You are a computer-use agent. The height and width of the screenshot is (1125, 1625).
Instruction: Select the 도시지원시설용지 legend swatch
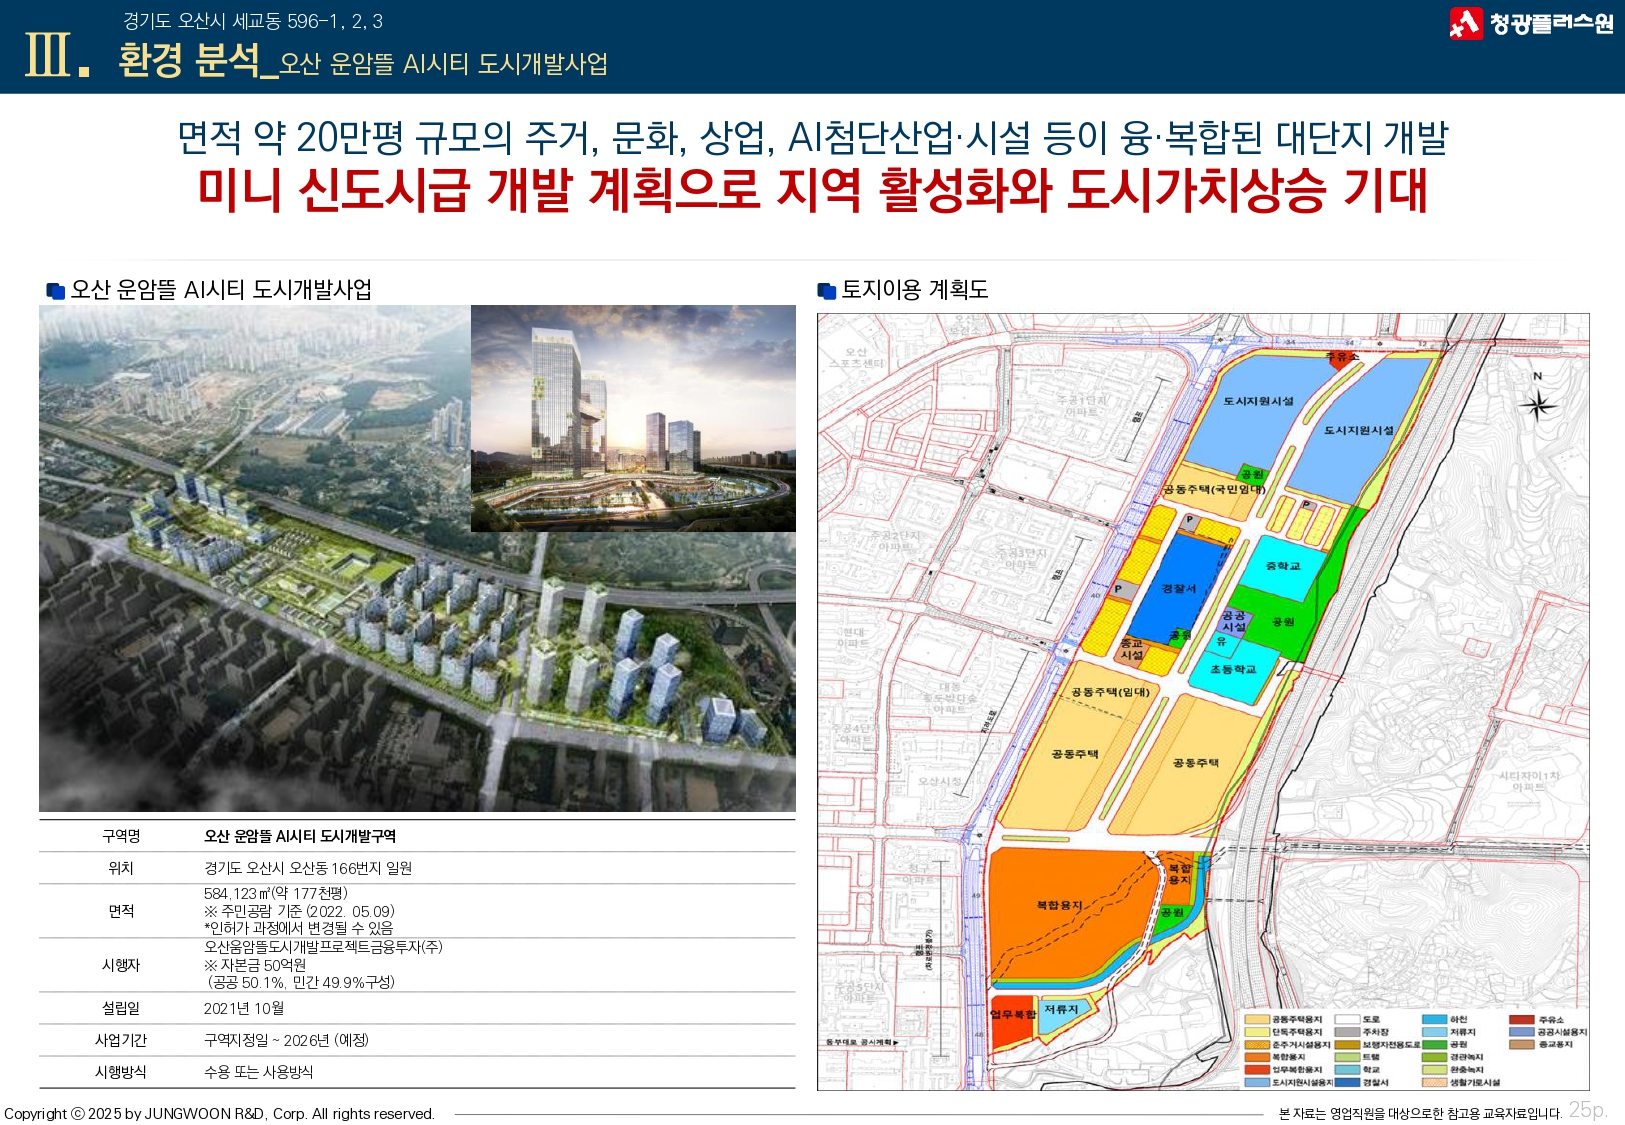tap(1257, 1082)
